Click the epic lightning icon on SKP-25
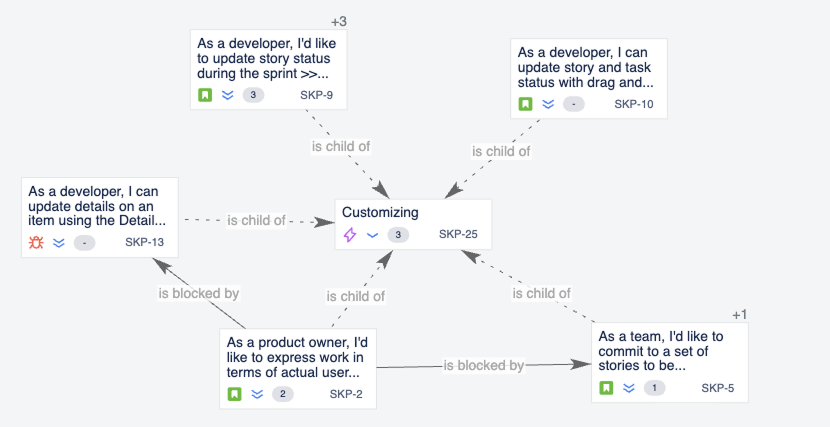The height and width of the screenshot is (427, 830). pos(350,235)
